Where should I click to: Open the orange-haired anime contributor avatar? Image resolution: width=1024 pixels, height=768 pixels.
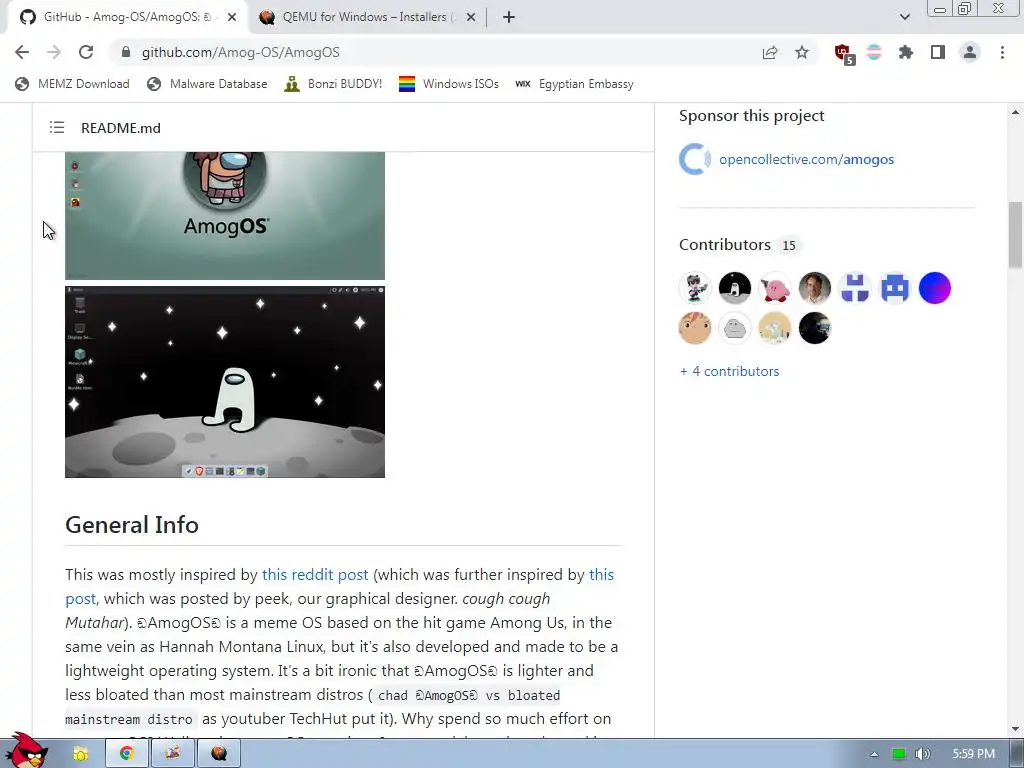coord(695,328)
